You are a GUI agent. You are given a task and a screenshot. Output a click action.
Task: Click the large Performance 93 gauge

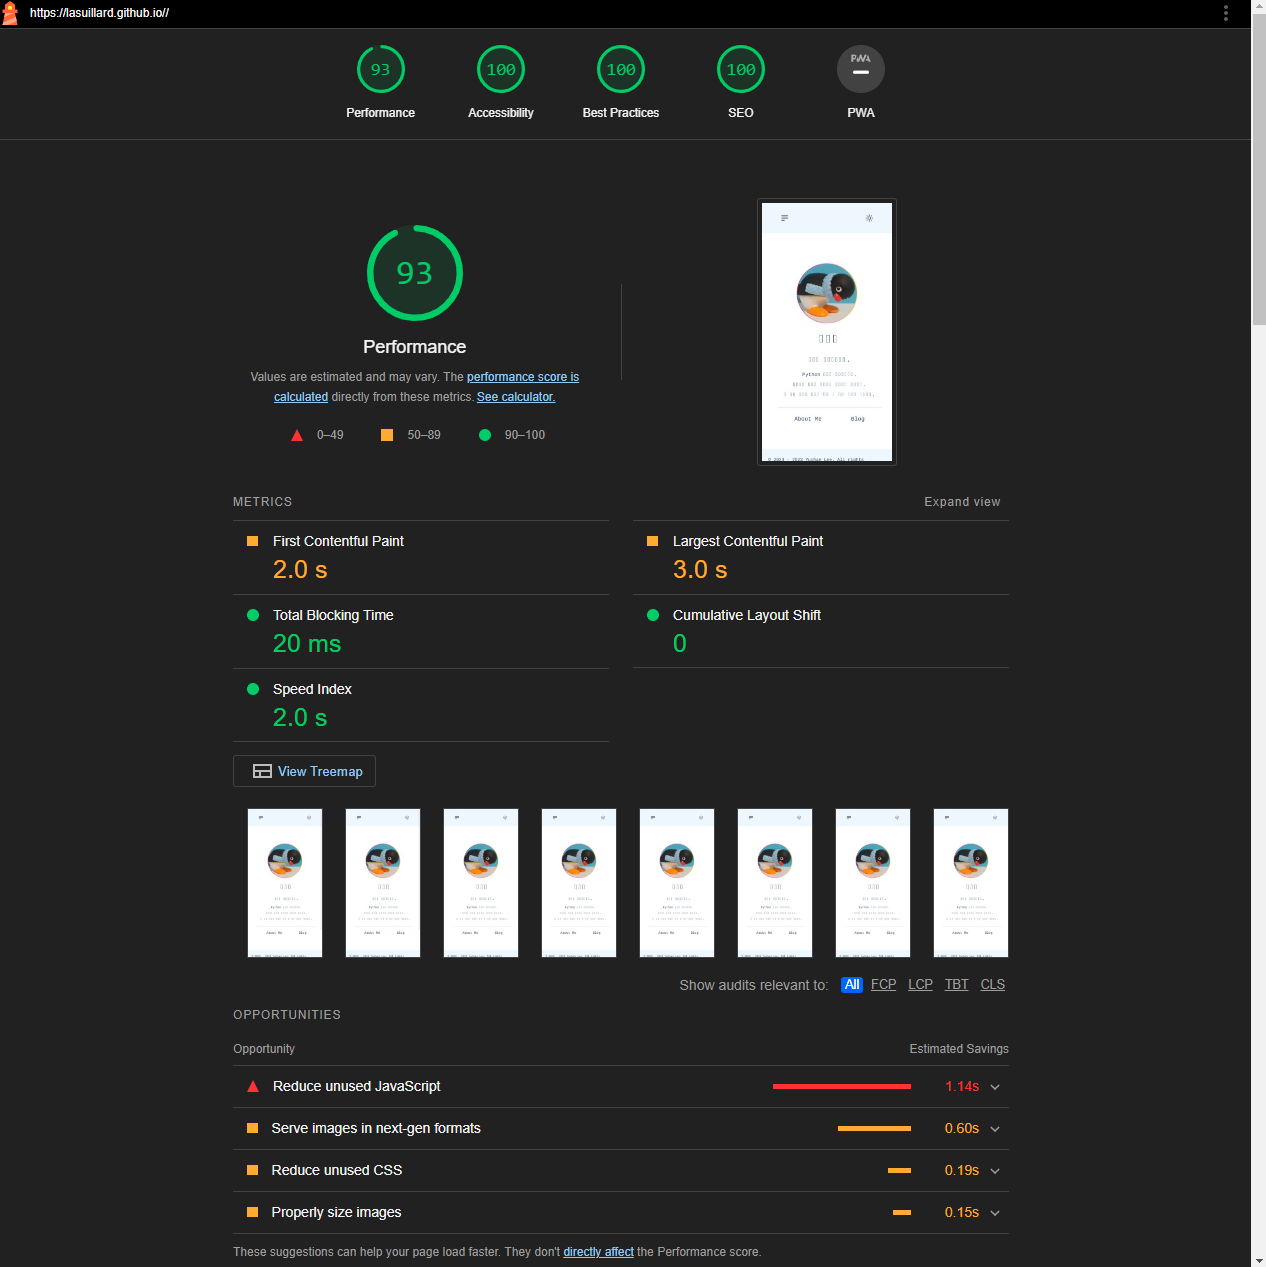414,273
